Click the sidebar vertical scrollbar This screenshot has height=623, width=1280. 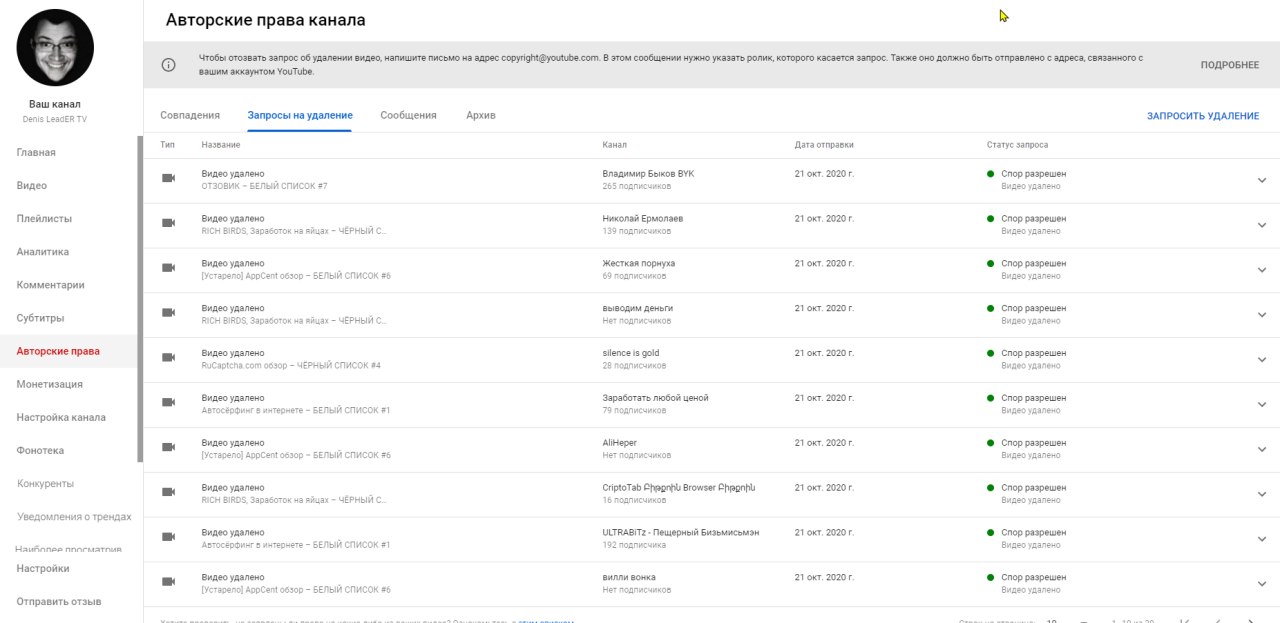[140, 298]
